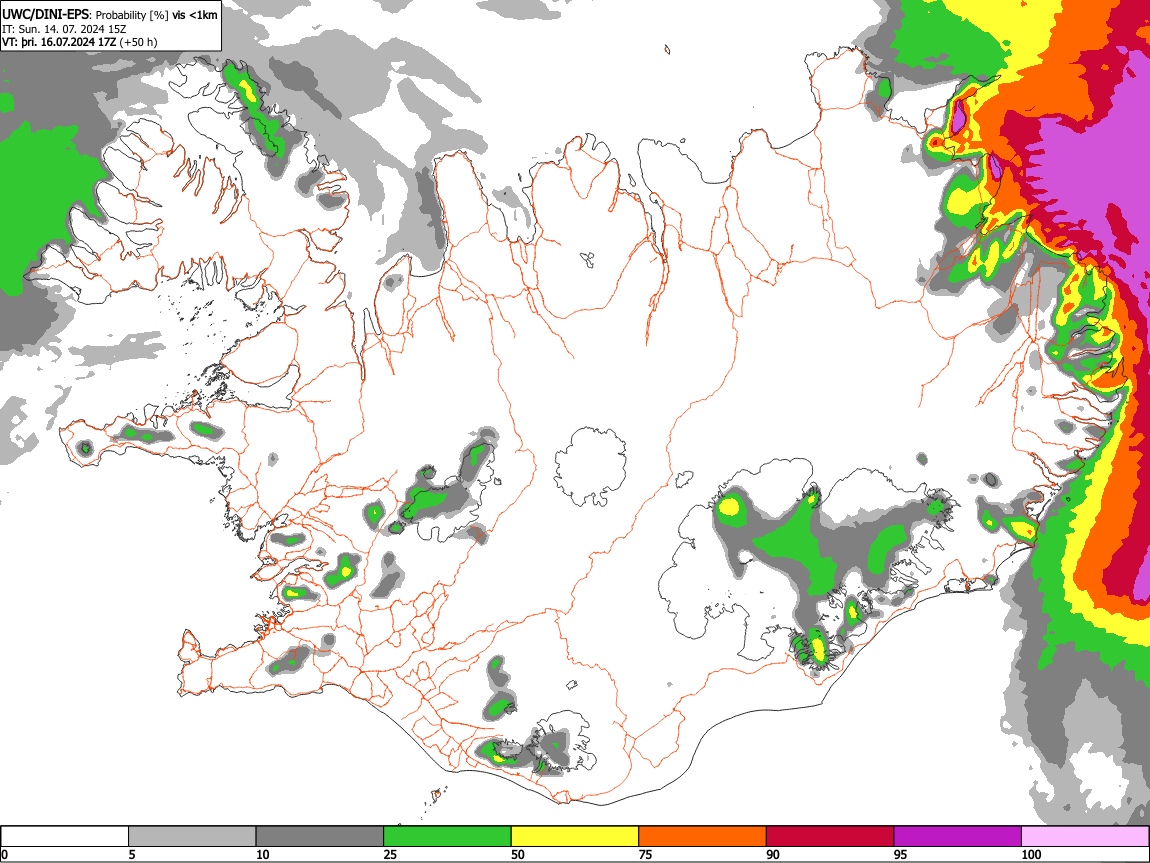The width and height of the screenshot is (1150, 863).
Task: Click the '(+50 h)' forecast offset text
Action: point(139,42)
